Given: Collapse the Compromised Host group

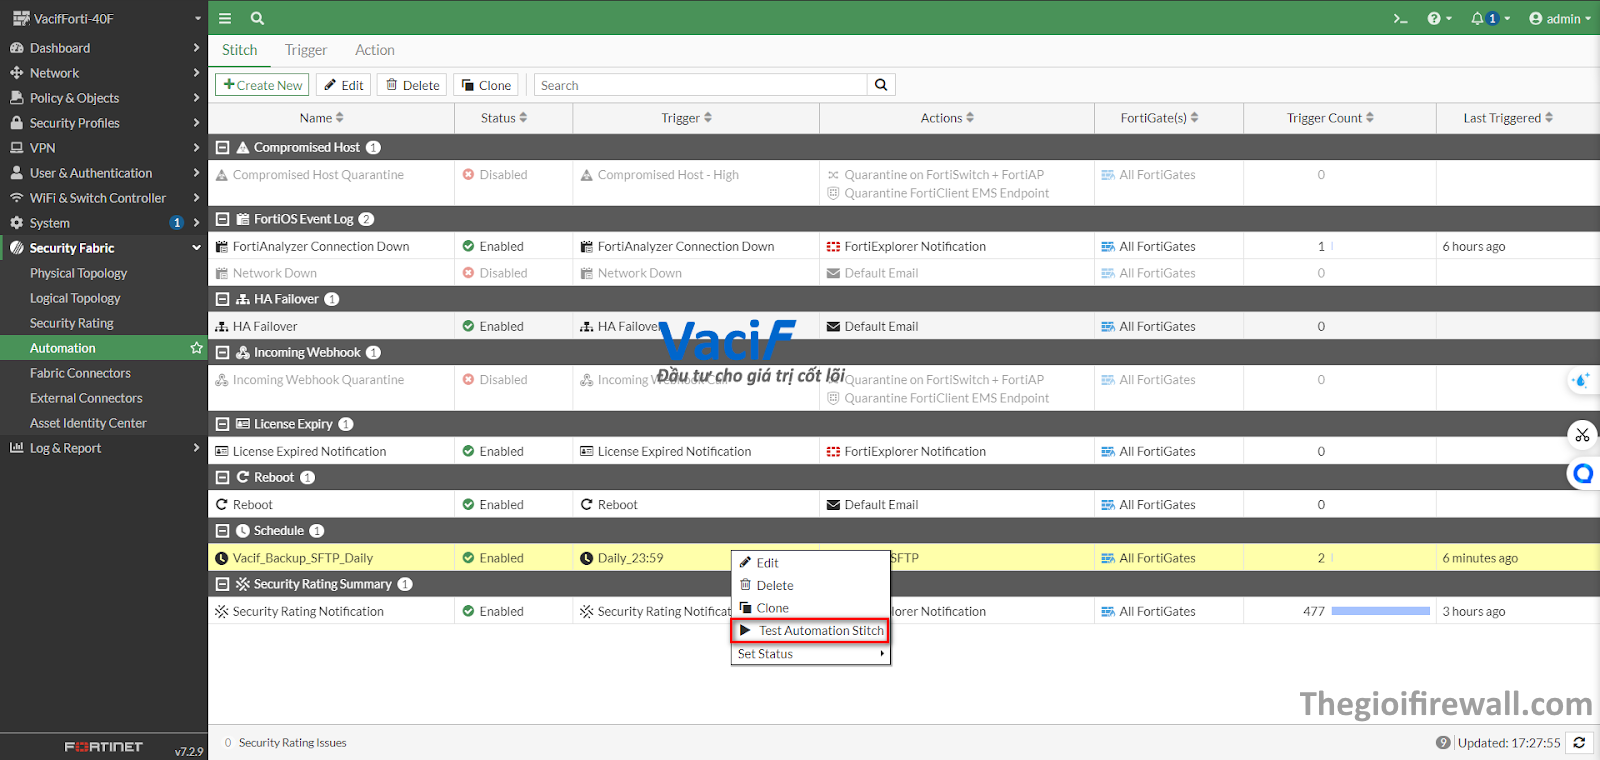Looking at the screenshot, I should 223,148.
